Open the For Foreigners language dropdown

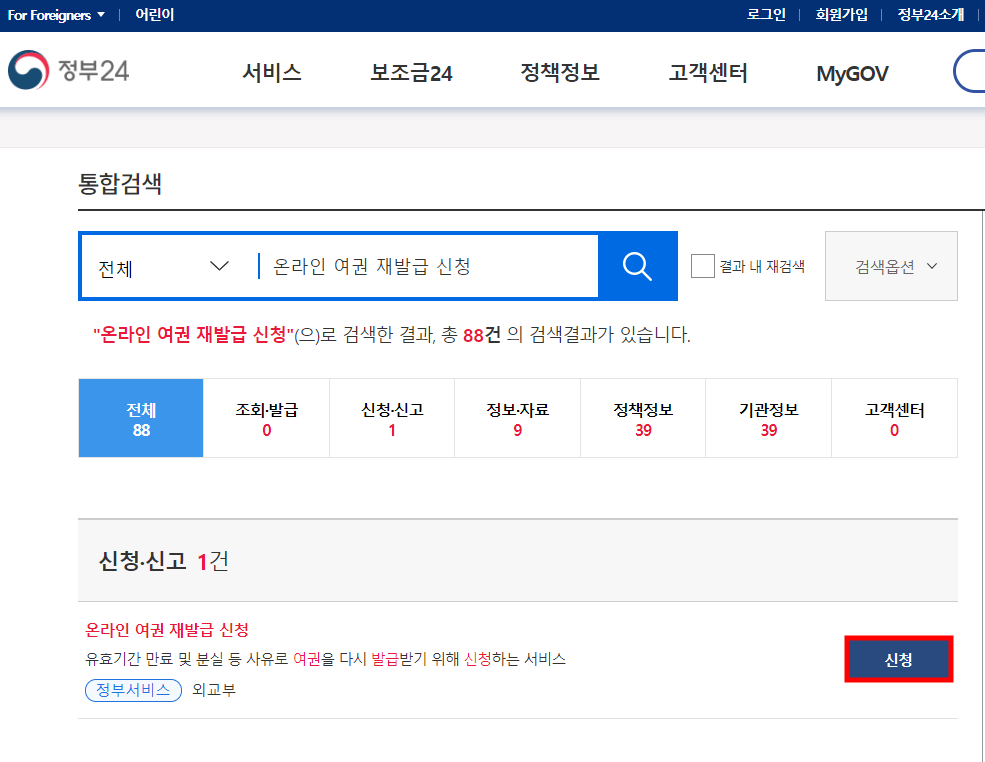click(x=55, y=15)
